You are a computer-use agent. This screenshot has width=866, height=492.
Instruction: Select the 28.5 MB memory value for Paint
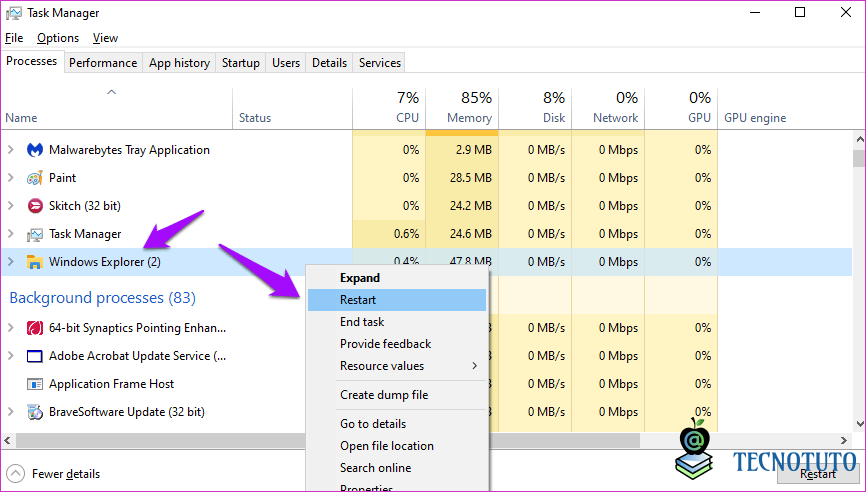coord(469,178)
